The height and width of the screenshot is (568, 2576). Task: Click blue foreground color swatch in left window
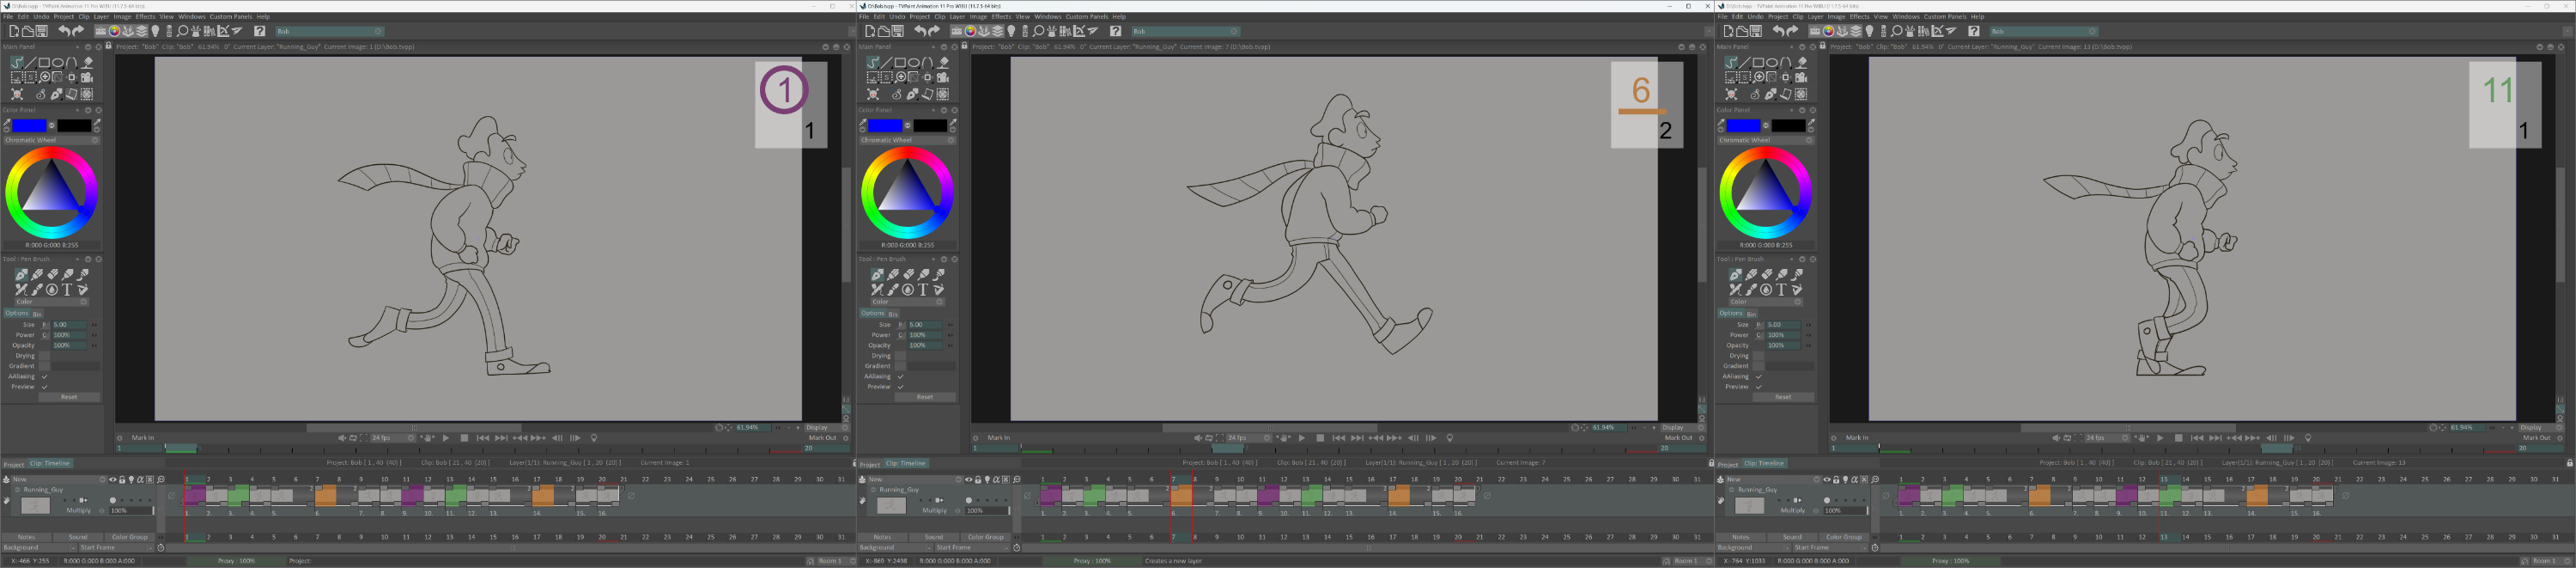(x=29, y=125)
